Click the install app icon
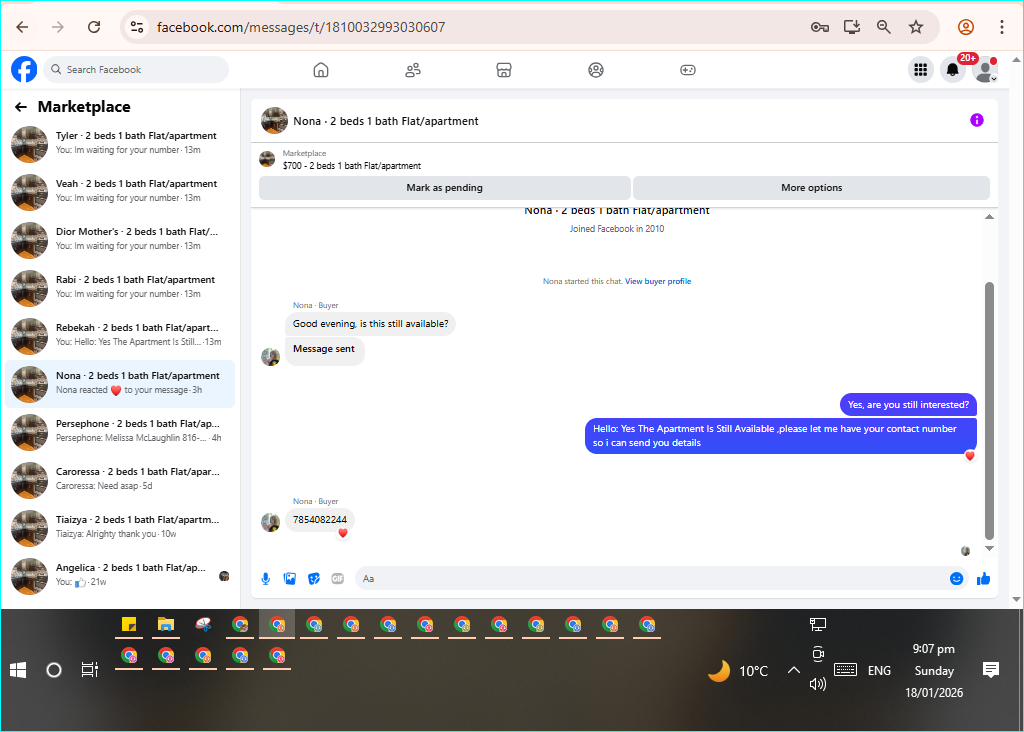Image resolution: width=1024 pixels, height=732 pixels. 852,27
